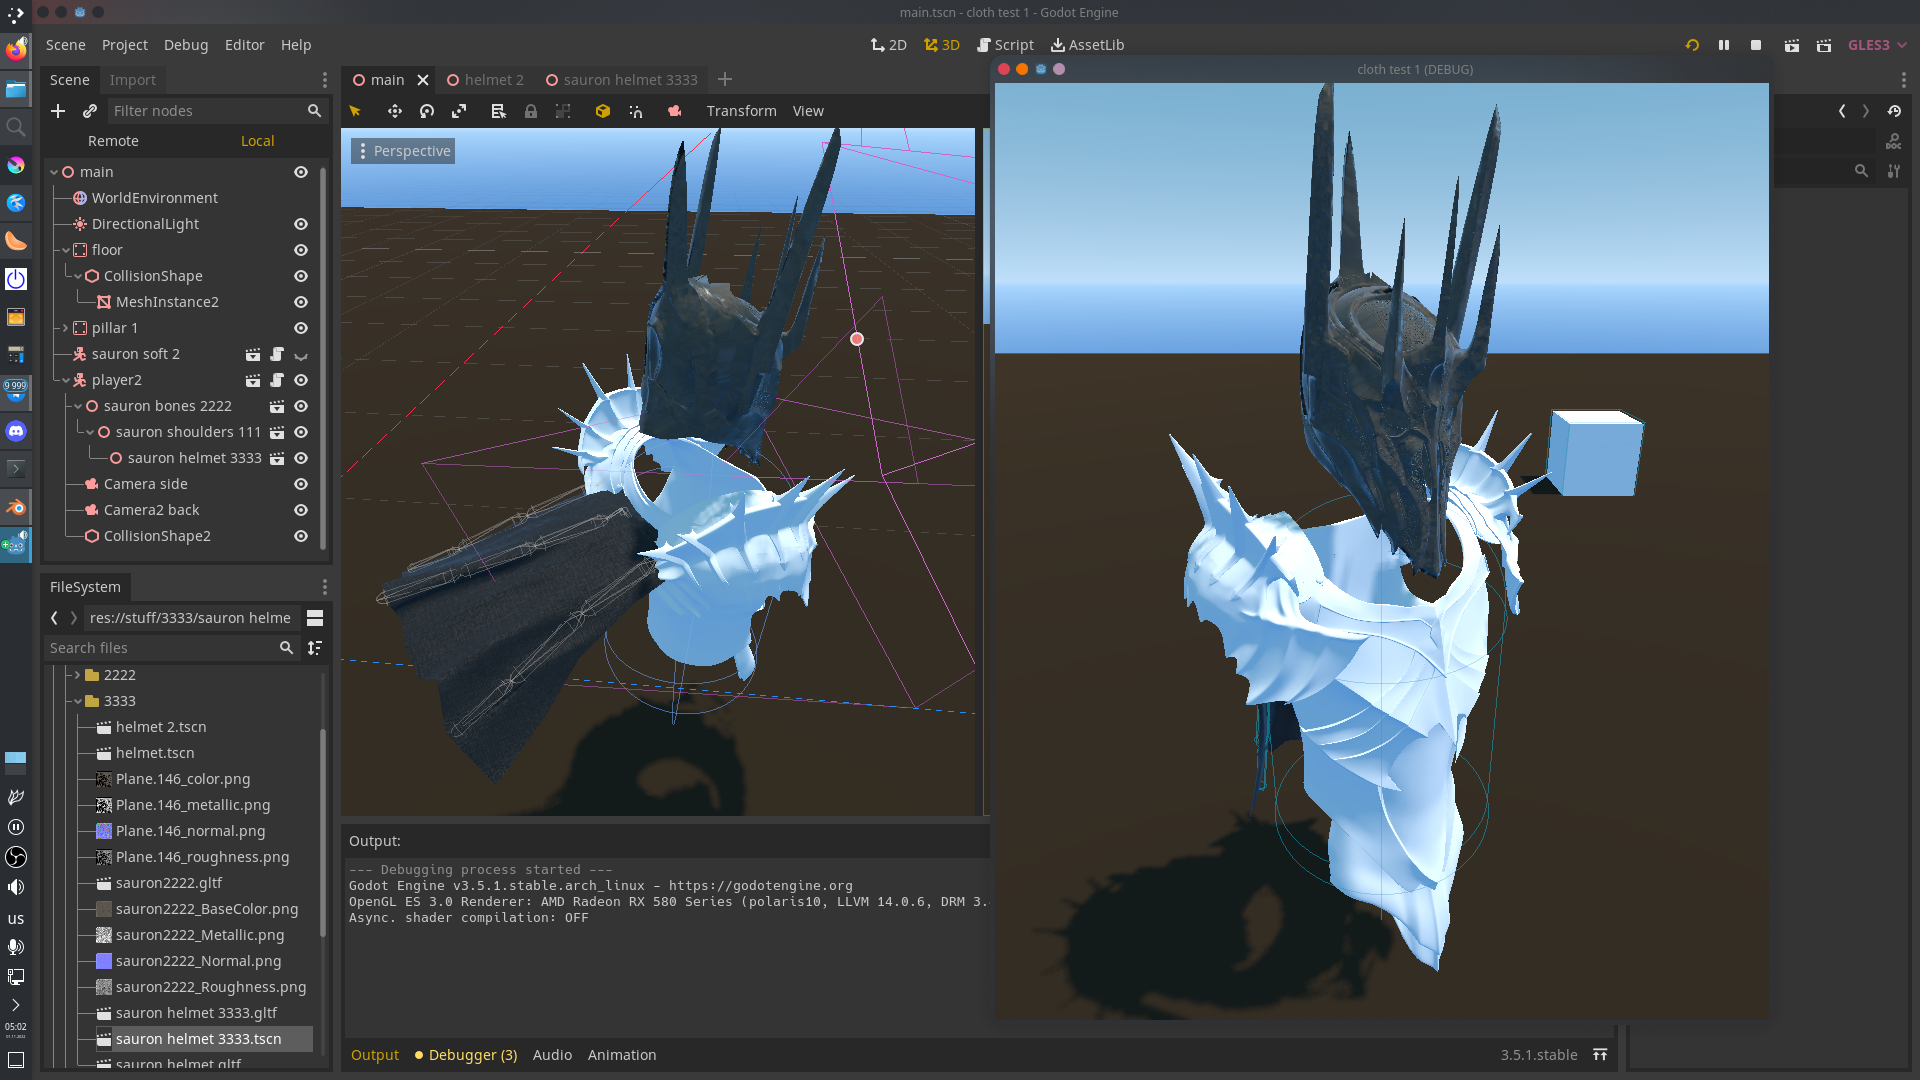1920x1080 pixels.
Task: Hide the floor node
Action: click(x=301, y=250)
